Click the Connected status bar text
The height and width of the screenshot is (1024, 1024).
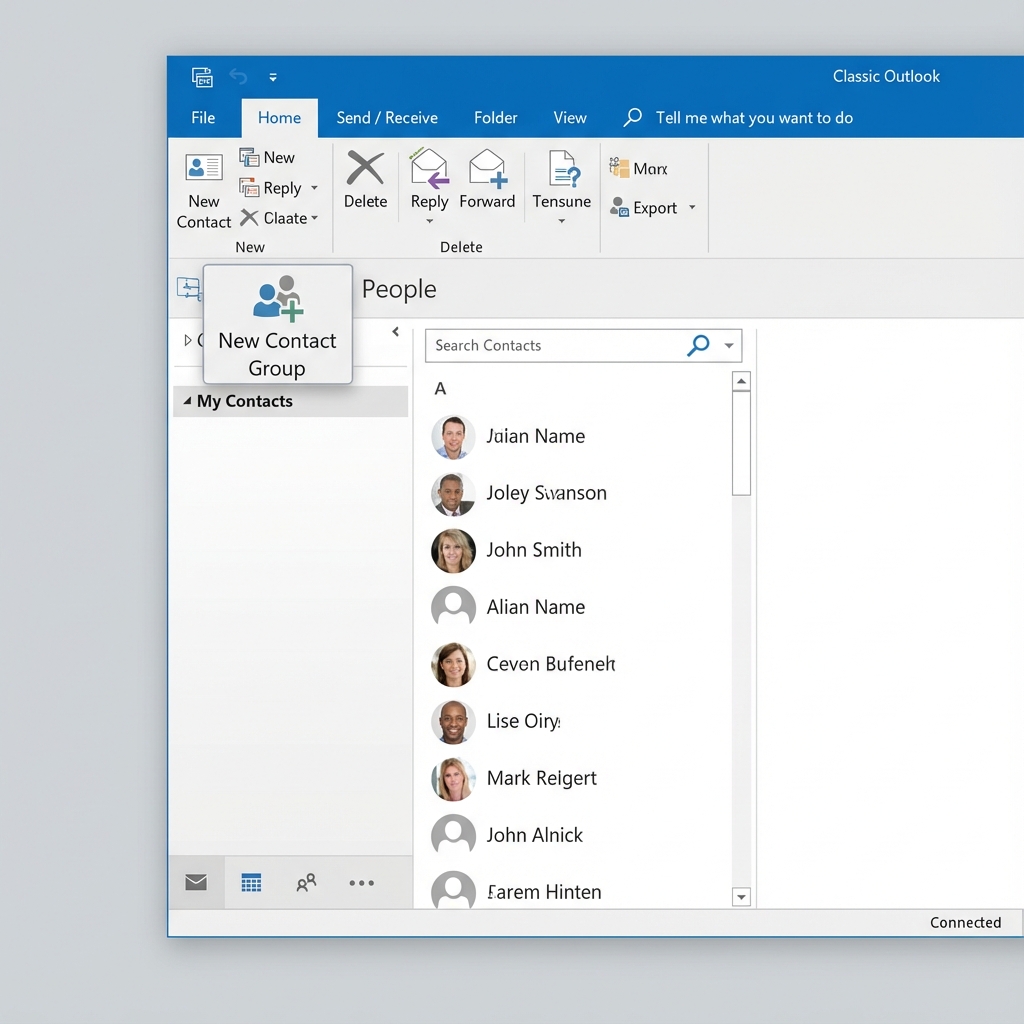[x=965, y=922]
